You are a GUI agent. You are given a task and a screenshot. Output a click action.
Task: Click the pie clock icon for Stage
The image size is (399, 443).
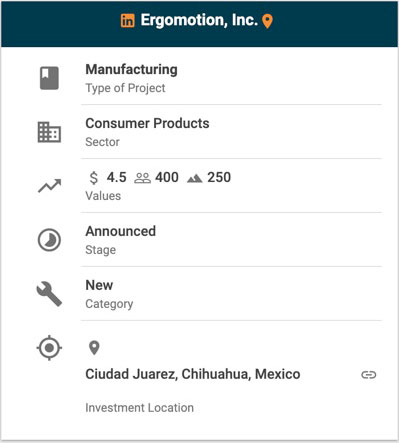click(x=49, y=240)
